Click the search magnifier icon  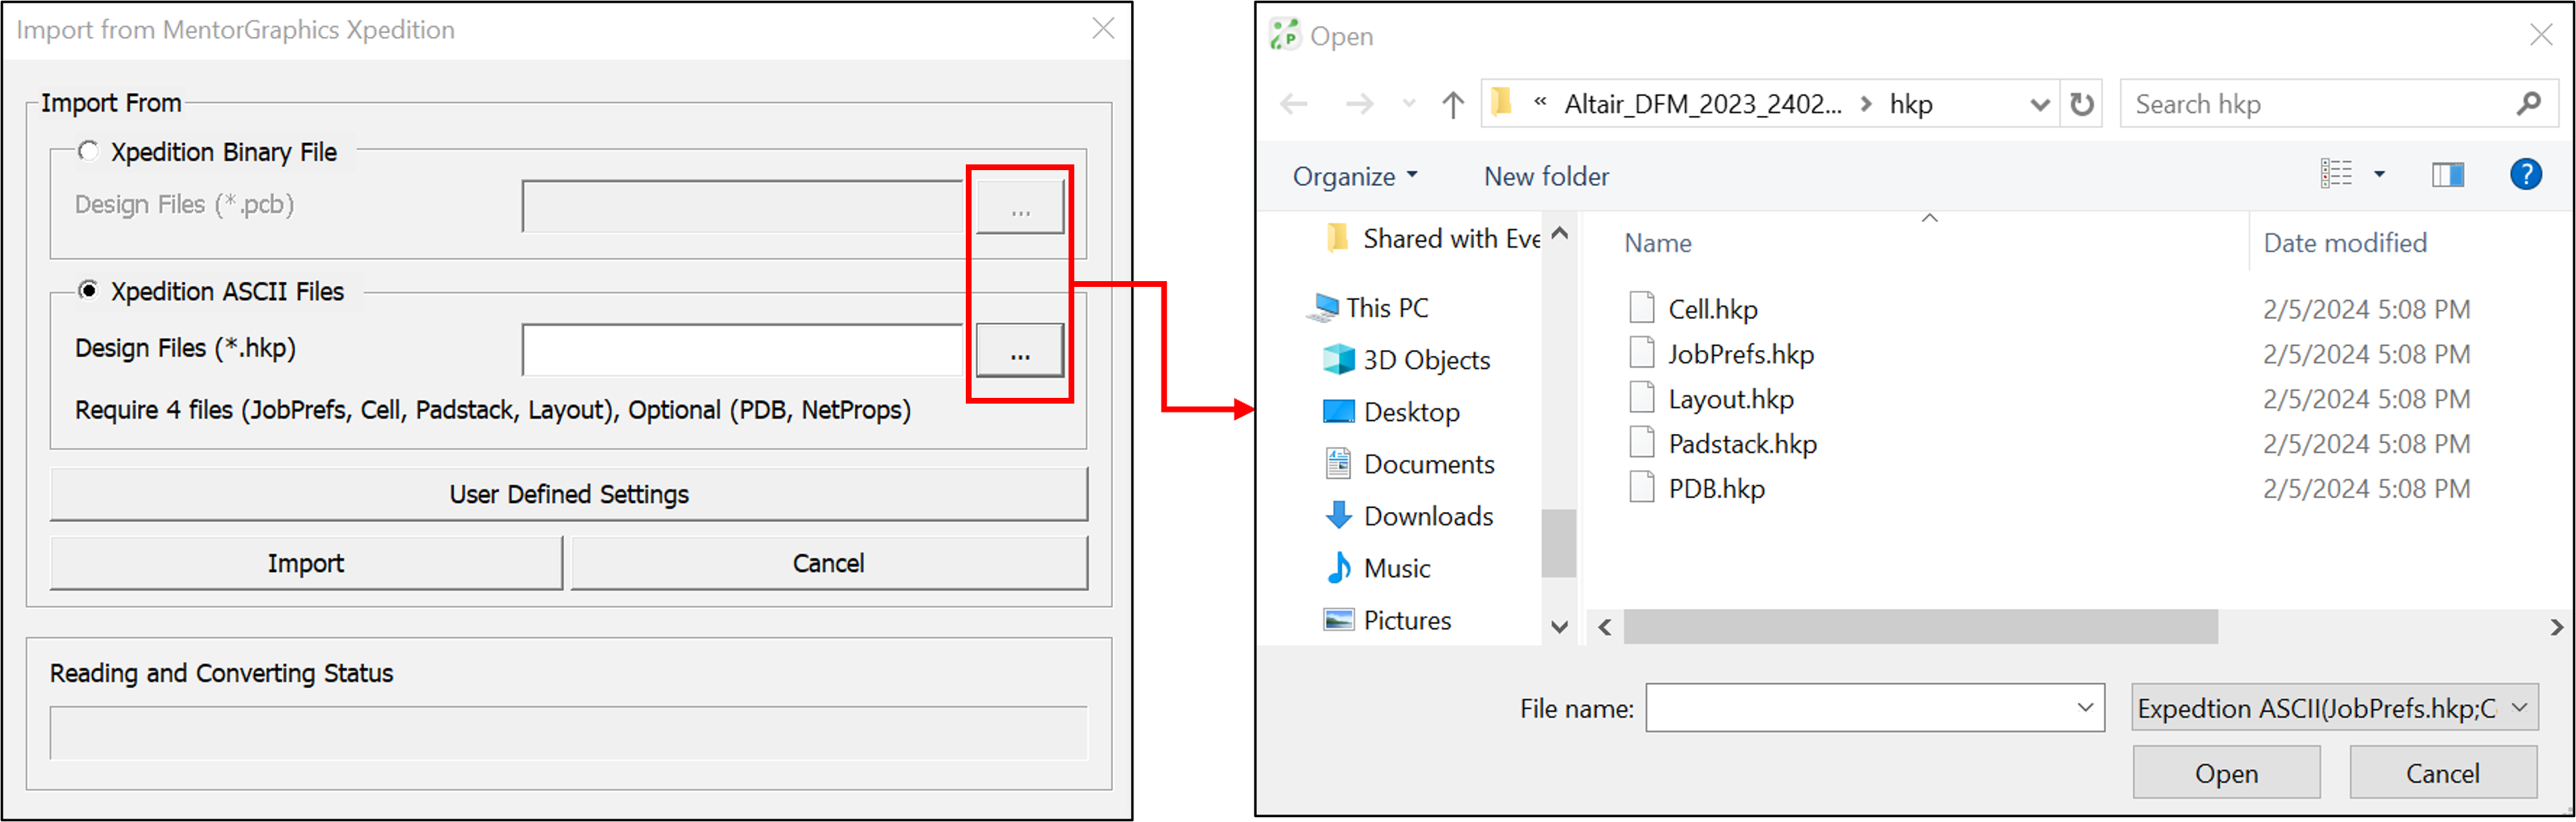[x=2529, y=103]
